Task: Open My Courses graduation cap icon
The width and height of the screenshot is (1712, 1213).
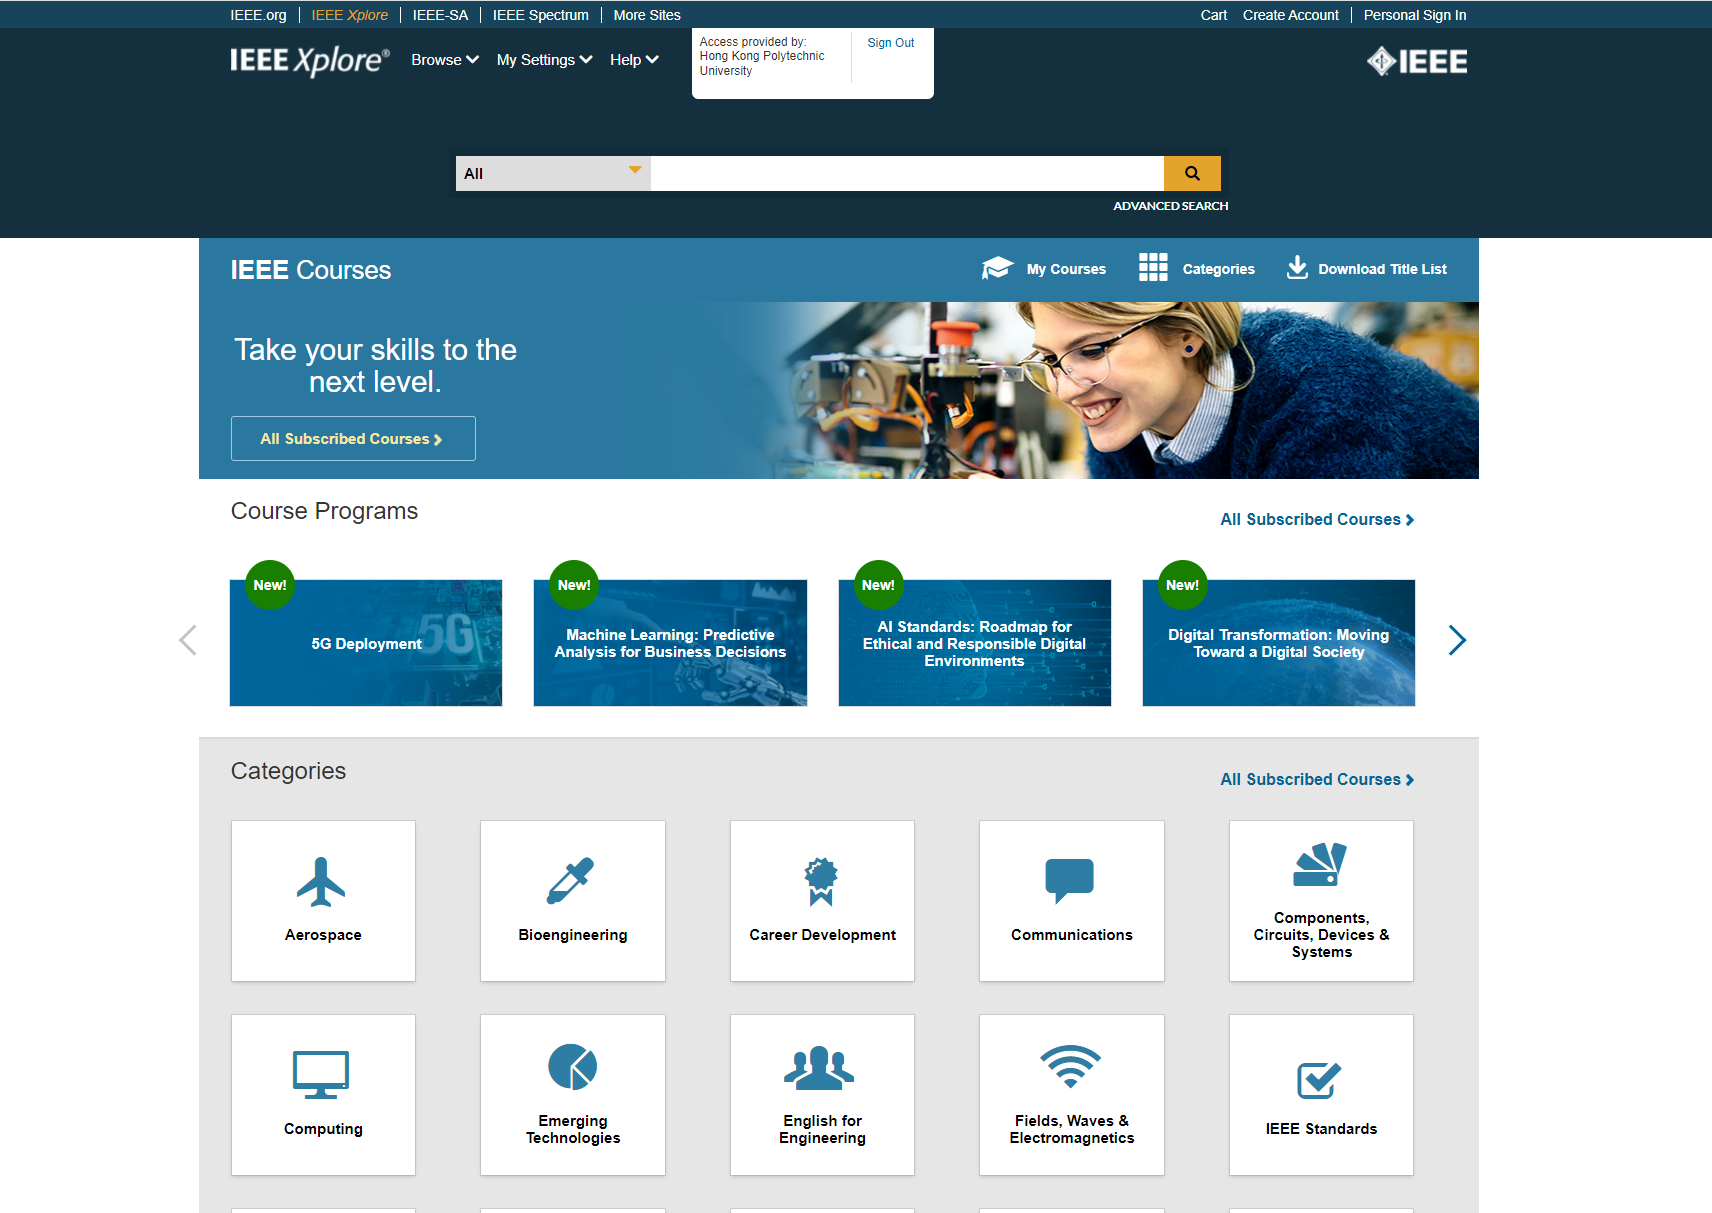Action: pos(997,268)
